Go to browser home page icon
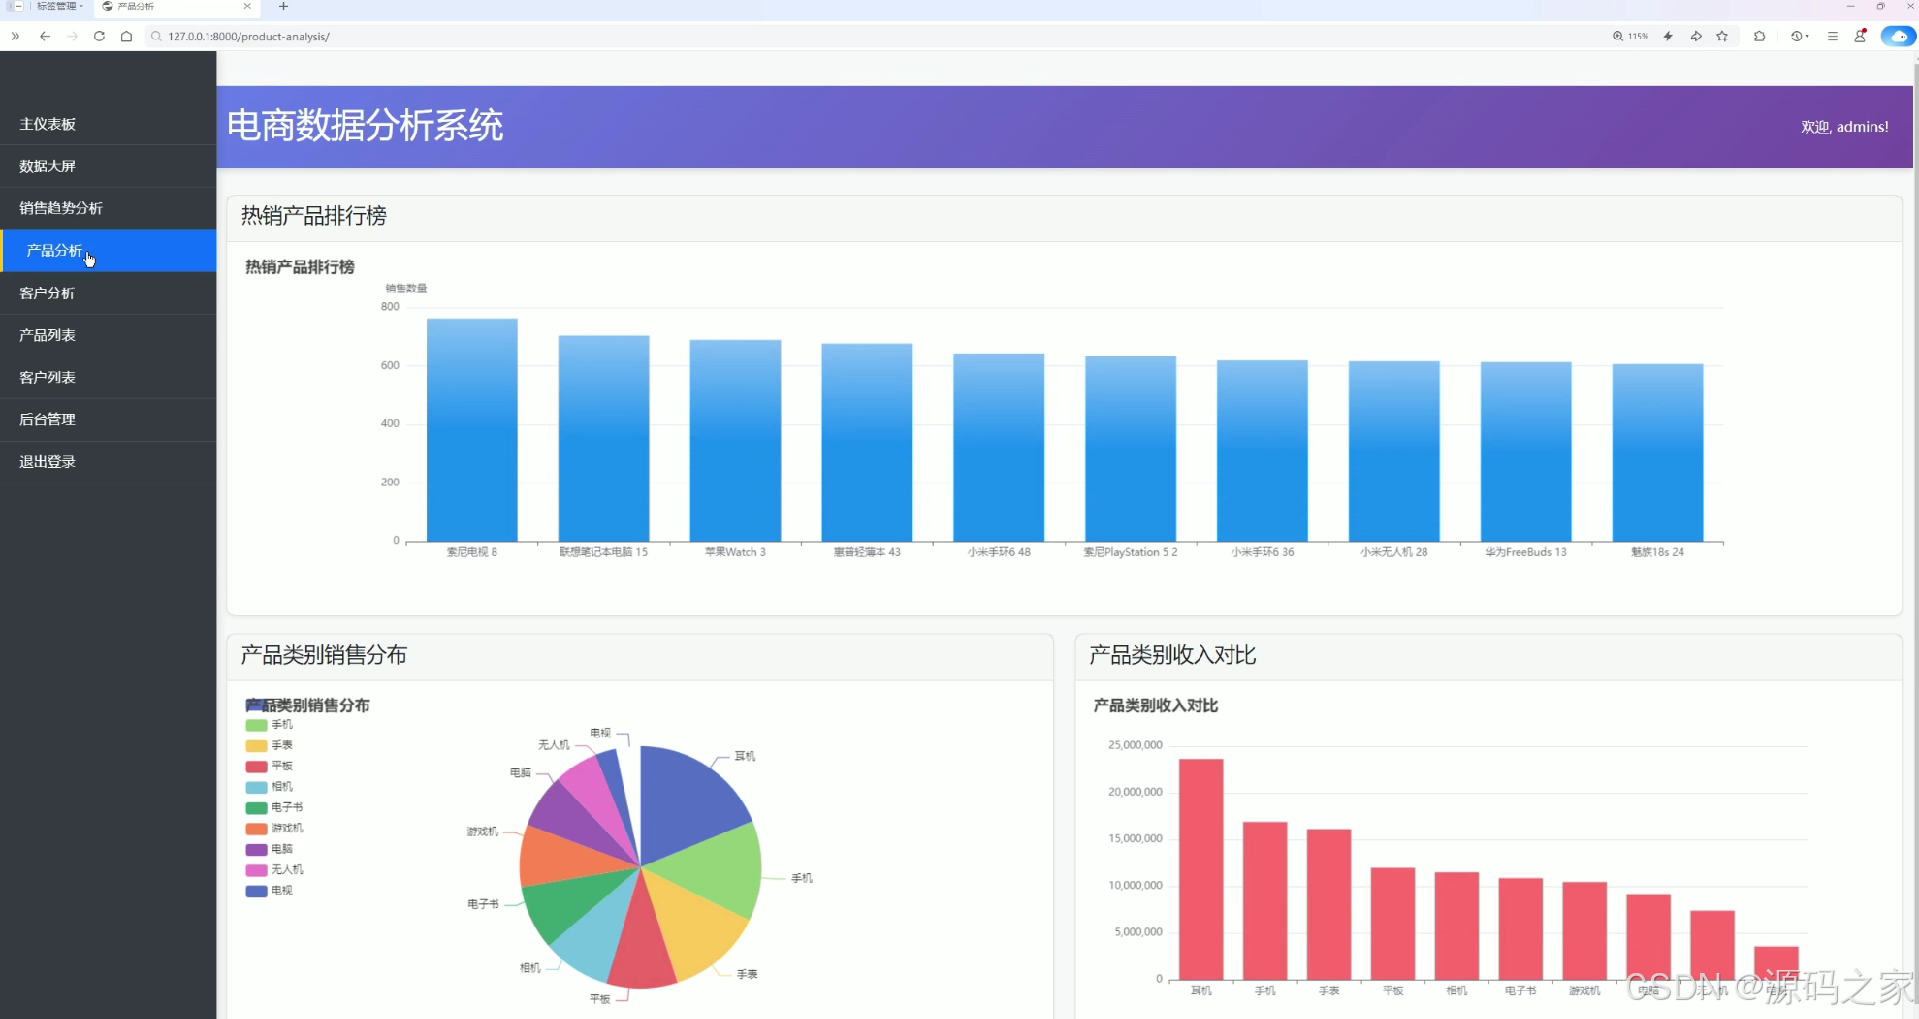Screen dimensions: 1919x1019 [x=126, y=36]
